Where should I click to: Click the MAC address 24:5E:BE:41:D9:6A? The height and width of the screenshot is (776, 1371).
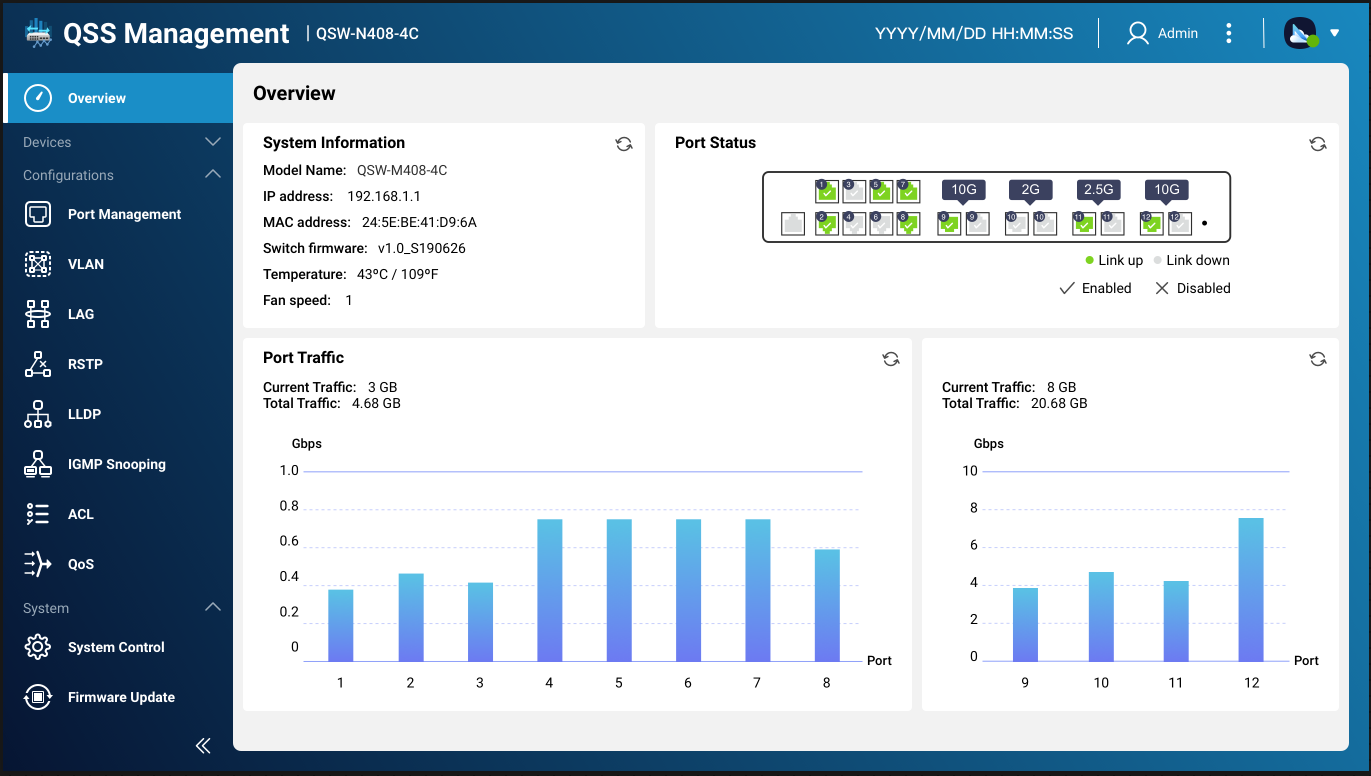tap(419, 222)
